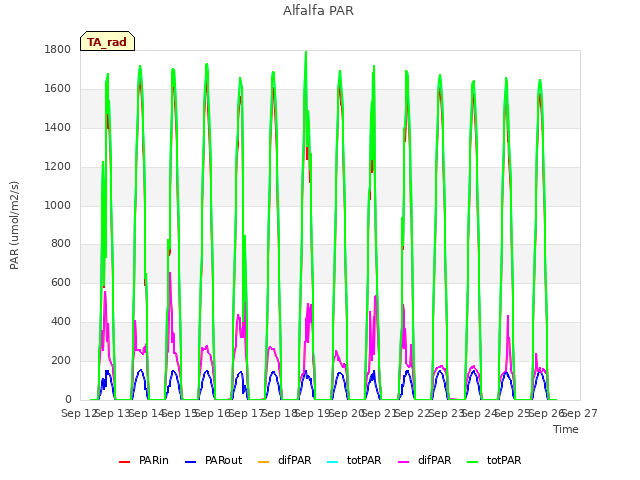Toggle the cyan totPAR legend entry
640x480 pixels.
pyautogui.click(x=354, y=460)
